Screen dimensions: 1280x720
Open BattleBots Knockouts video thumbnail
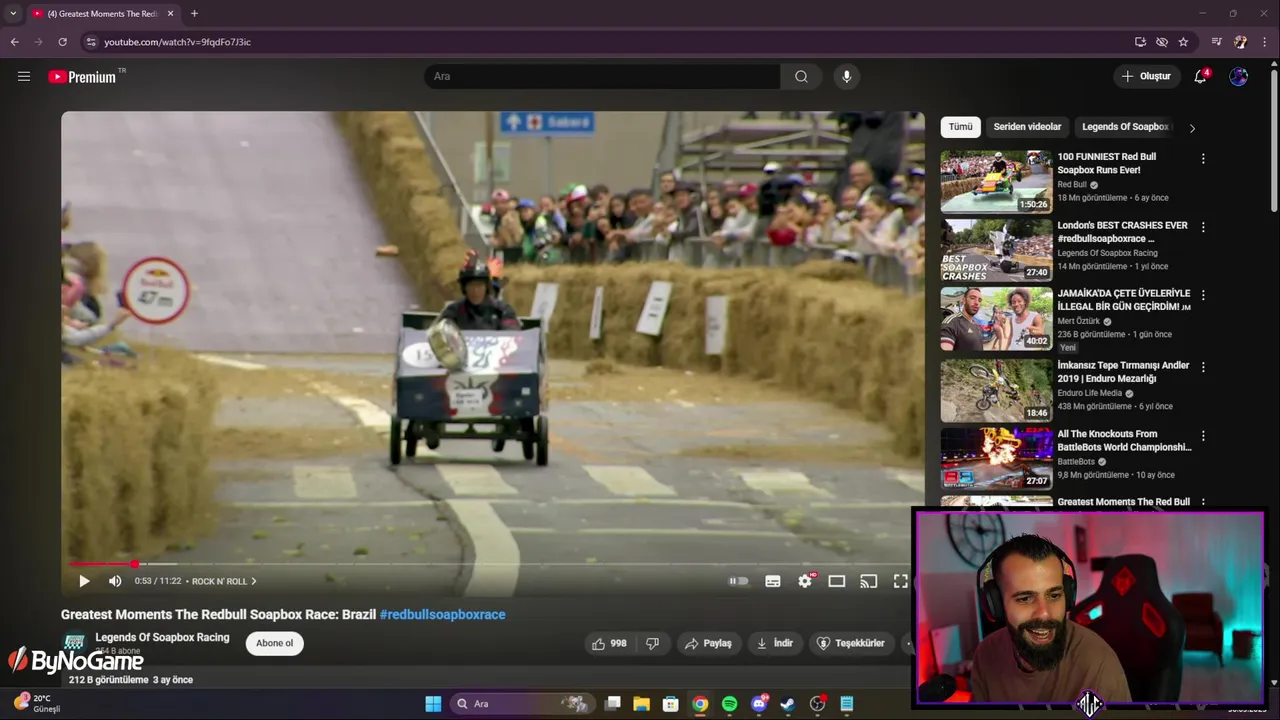996,458
